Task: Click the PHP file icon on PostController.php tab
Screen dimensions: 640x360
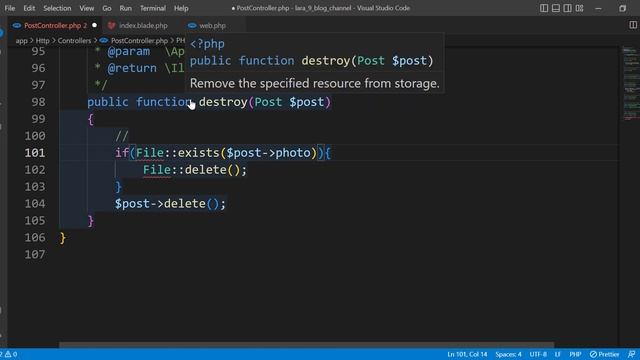Action: coord(16,25)
